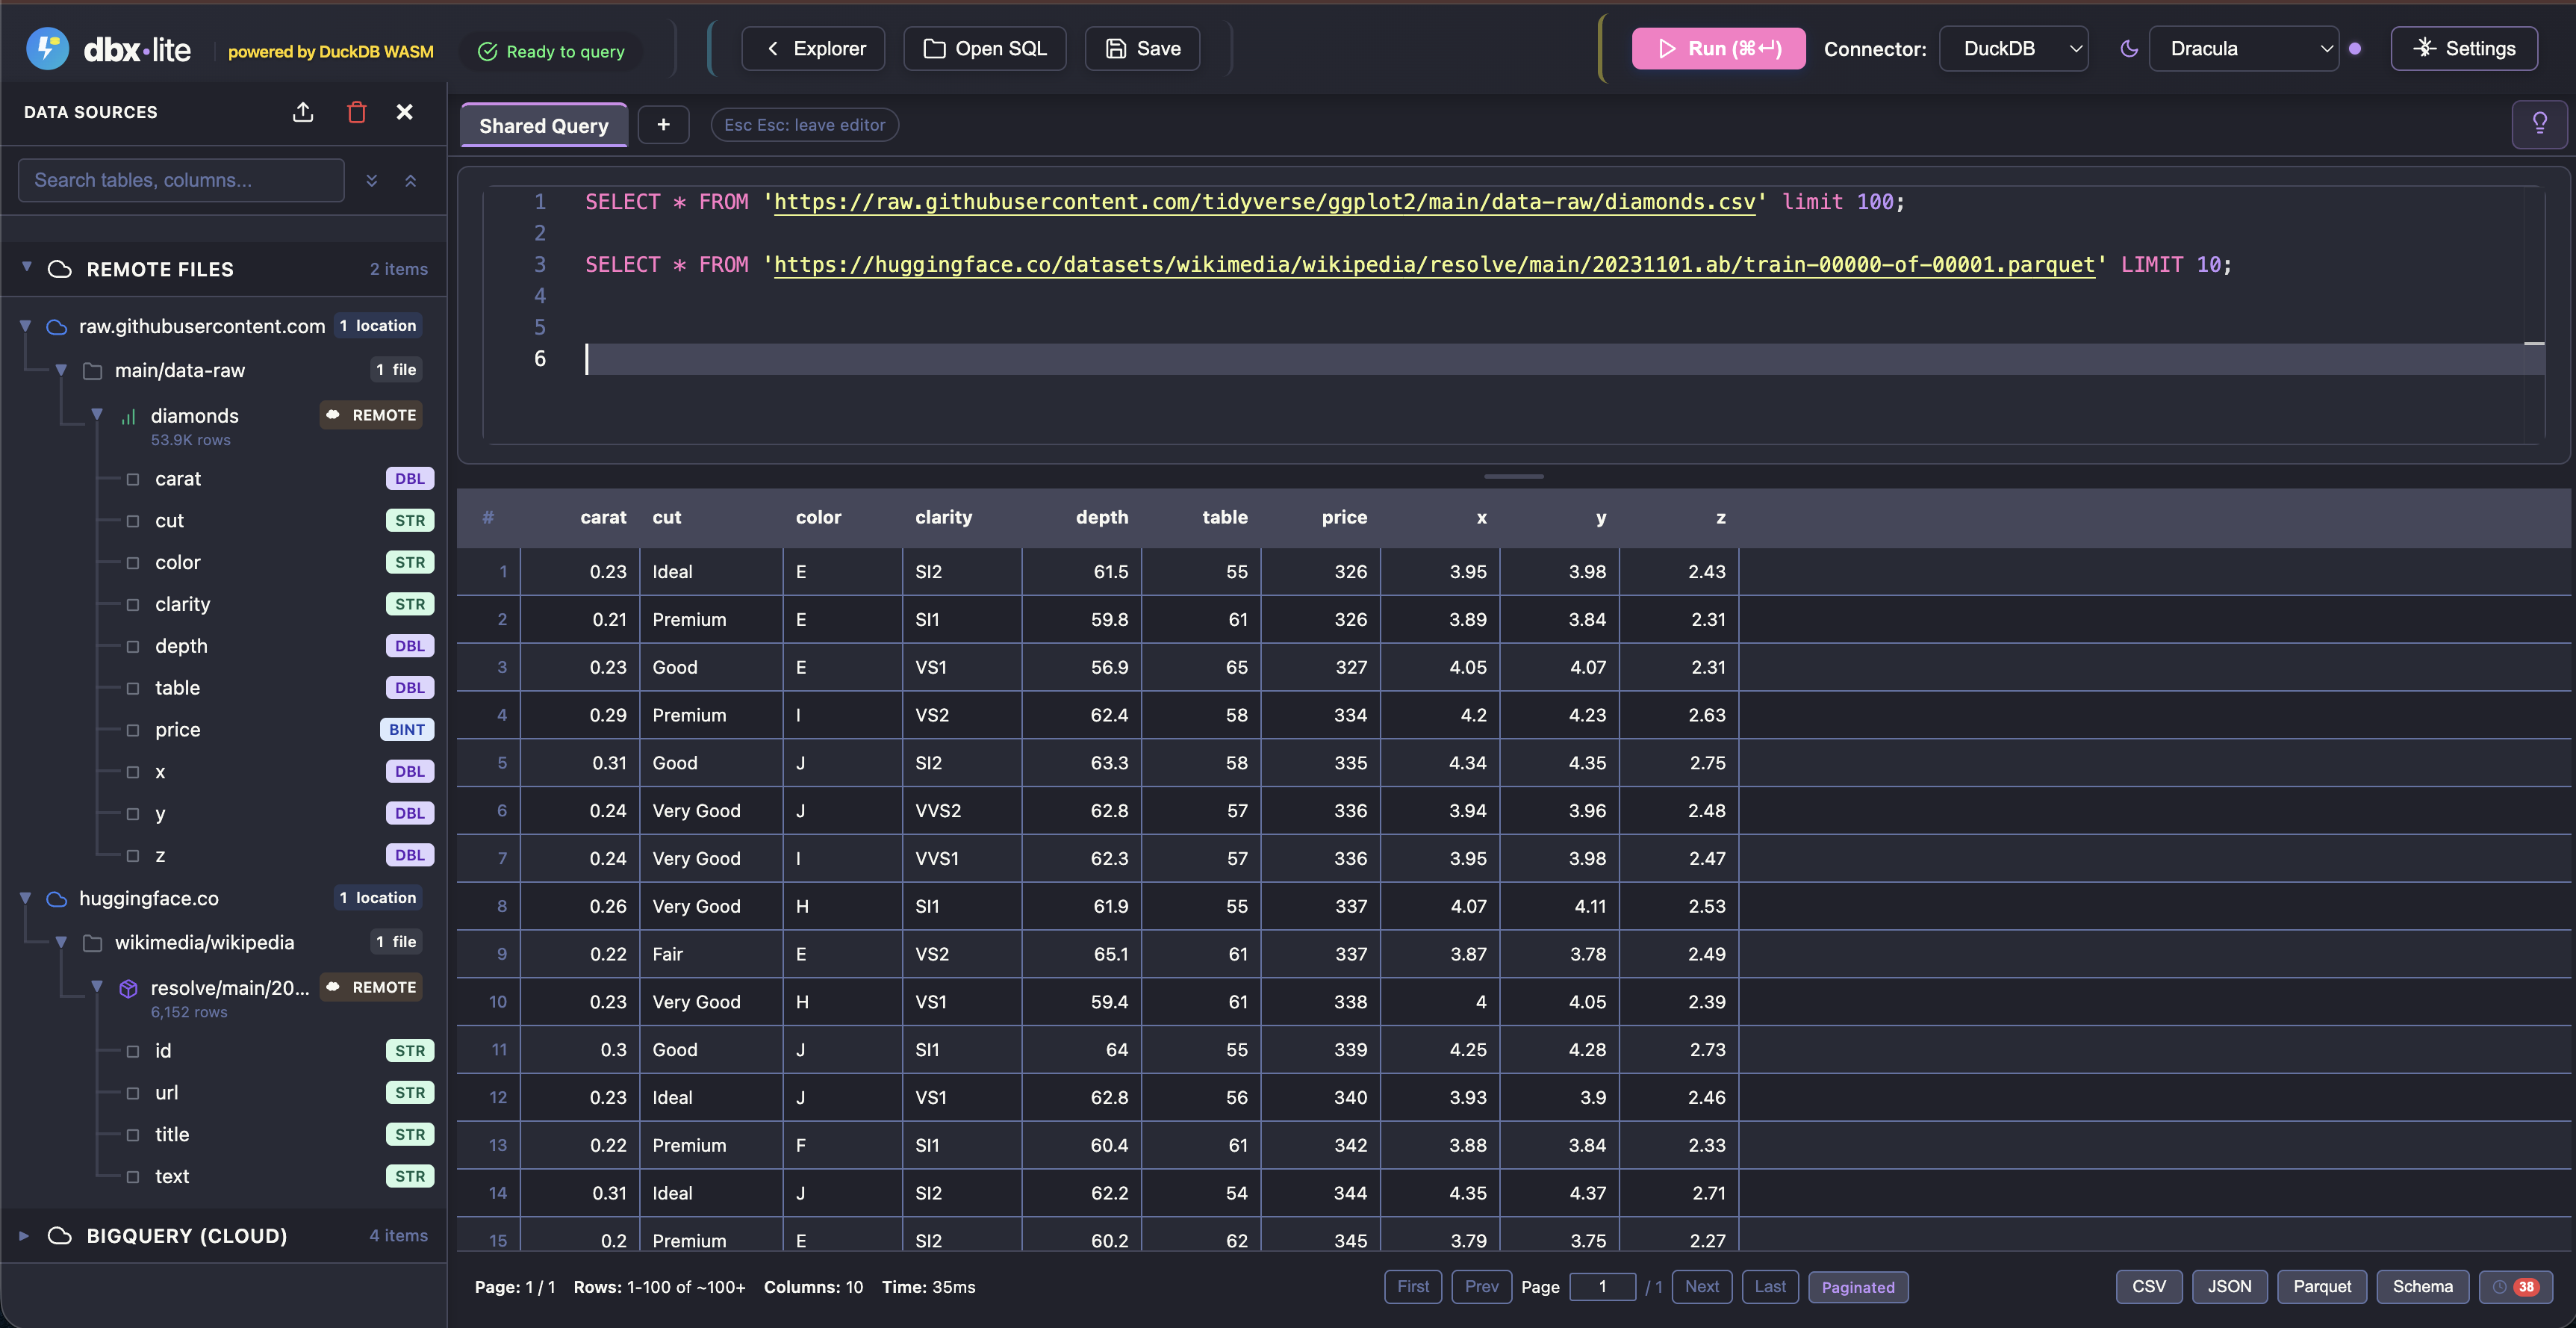This screenshot has height=1328, width=2576.
Task: Open query history counter showing 38
Action: (2516, 1287)
